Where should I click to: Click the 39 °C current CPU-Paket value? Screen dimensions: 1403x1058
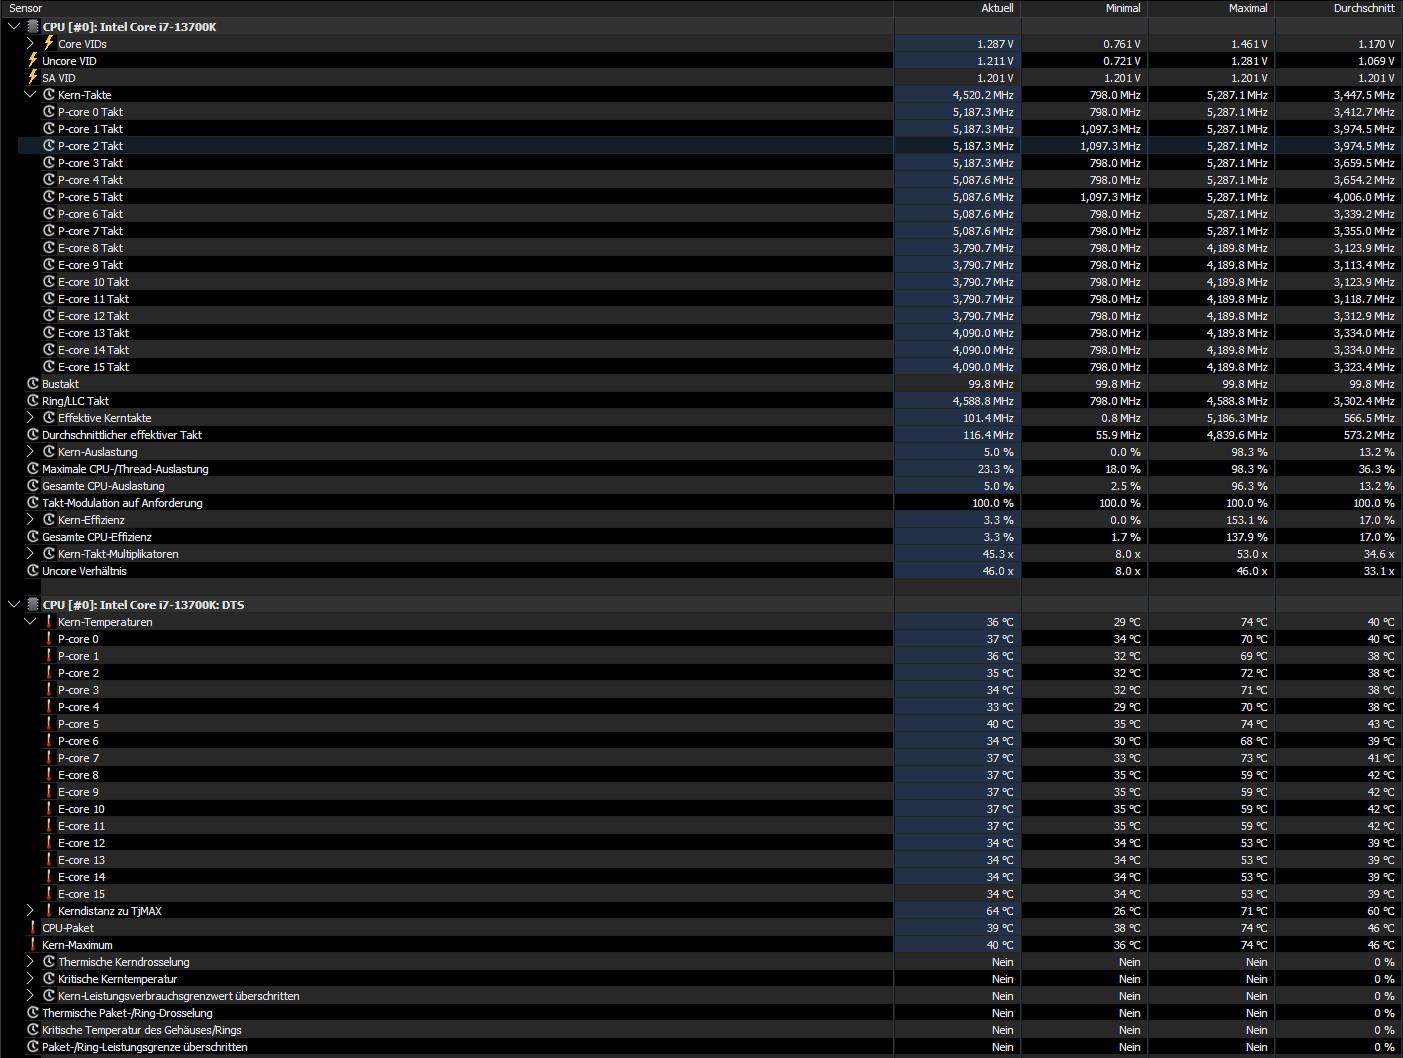1000,928
